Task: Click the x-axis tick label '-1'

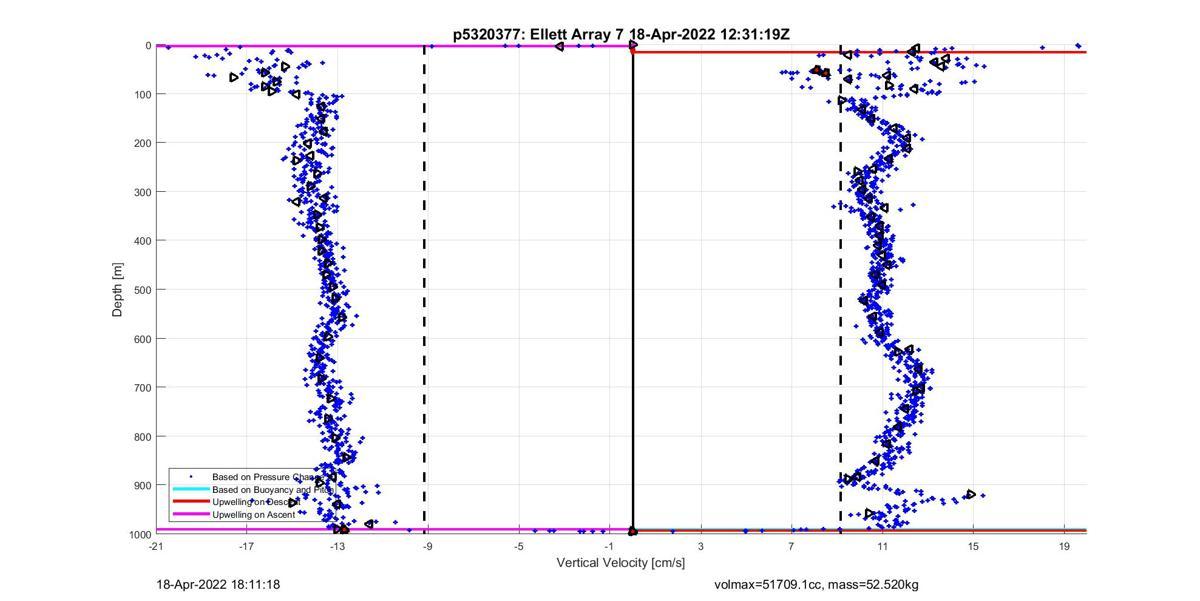Action: pos(609,546)
